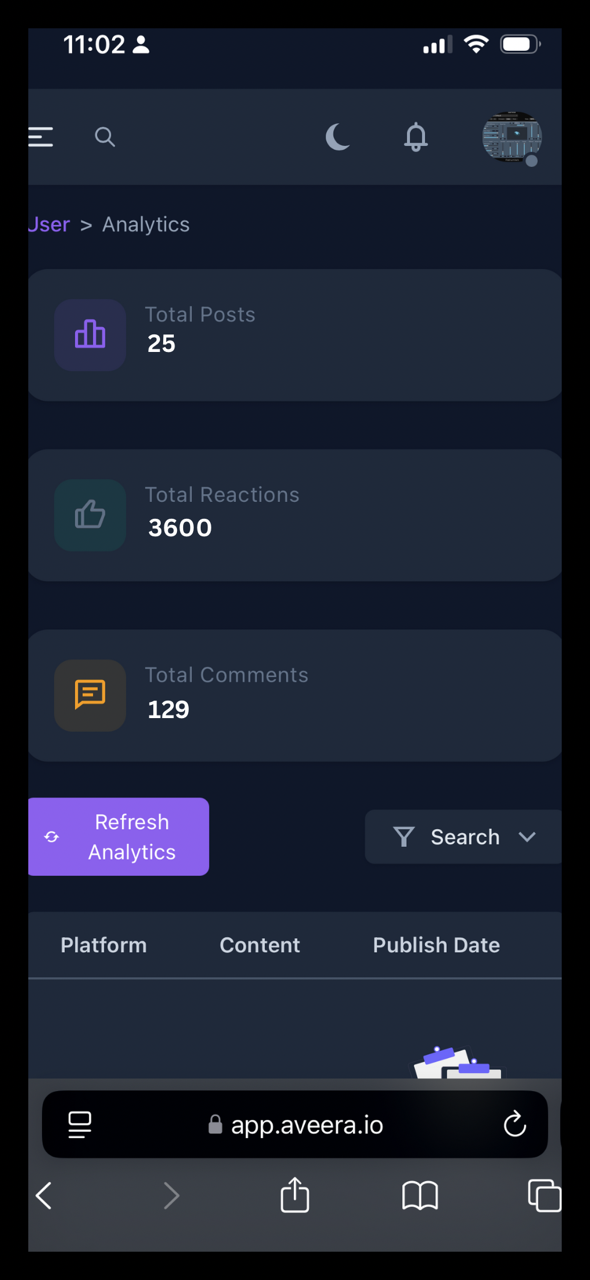The height and width of the screenshot is (1280, 590).
Task: Tap the app.aveera.io address bar
Action: [295, 1124]
